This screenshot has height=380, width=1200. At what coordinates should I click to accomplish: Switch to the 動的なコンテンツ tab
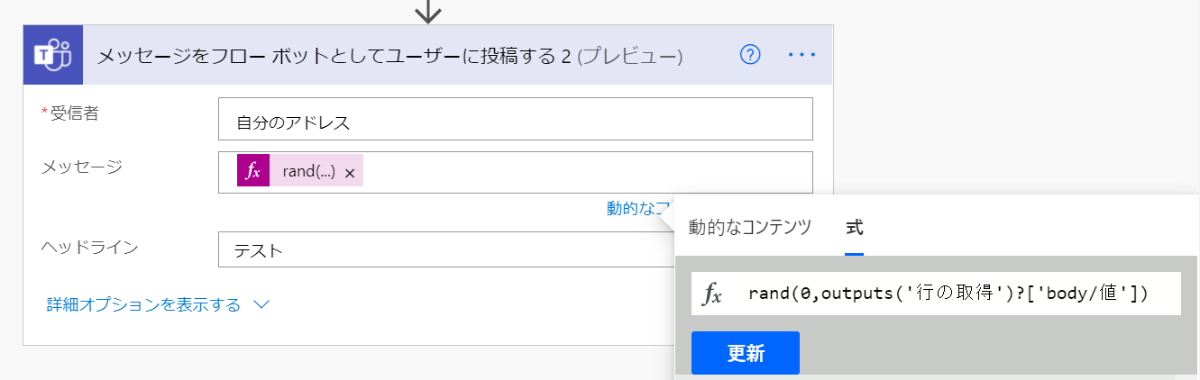click(x=750, y=227)
